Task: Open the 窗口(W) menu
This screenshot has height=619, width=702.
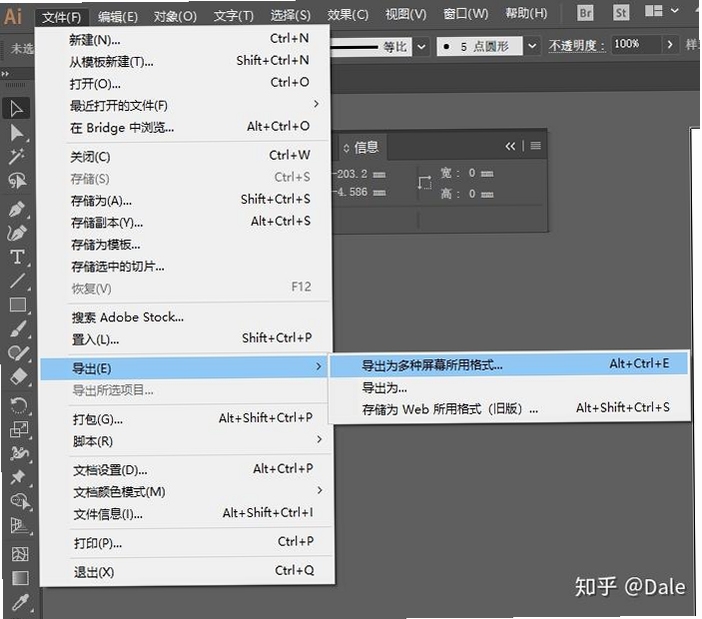Action: 466,14
